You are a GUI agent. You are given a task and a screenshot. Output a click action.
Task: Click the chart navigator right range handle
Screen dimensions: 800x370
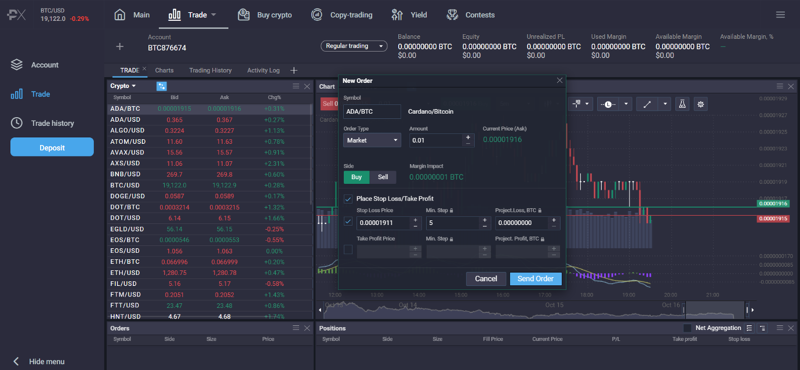point(747,309)
